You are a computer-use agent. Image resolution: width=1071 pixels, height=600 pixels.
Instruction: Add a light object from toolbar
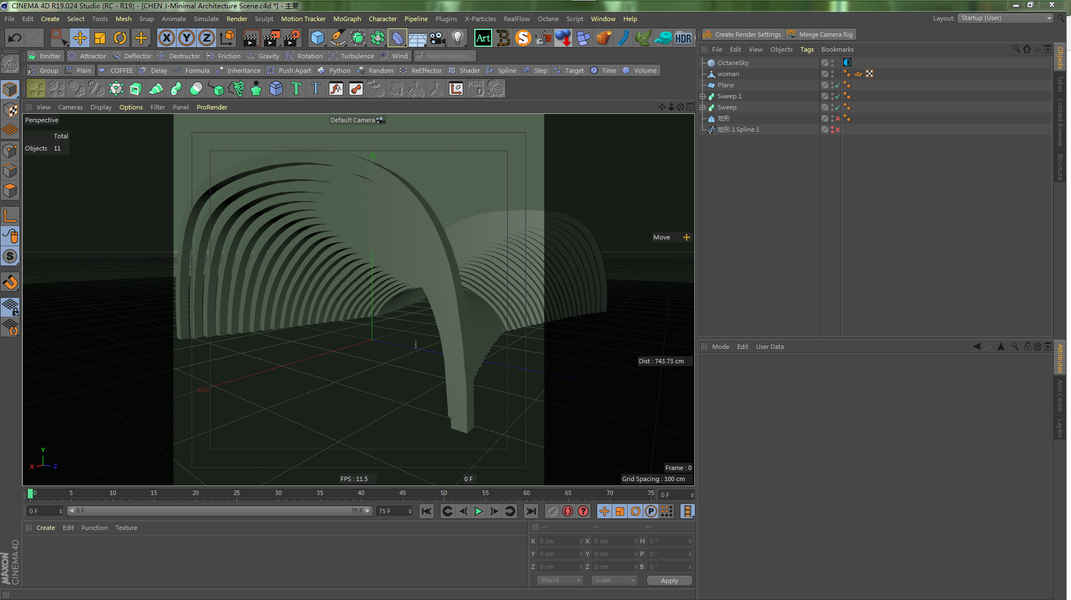pos(458,38)
